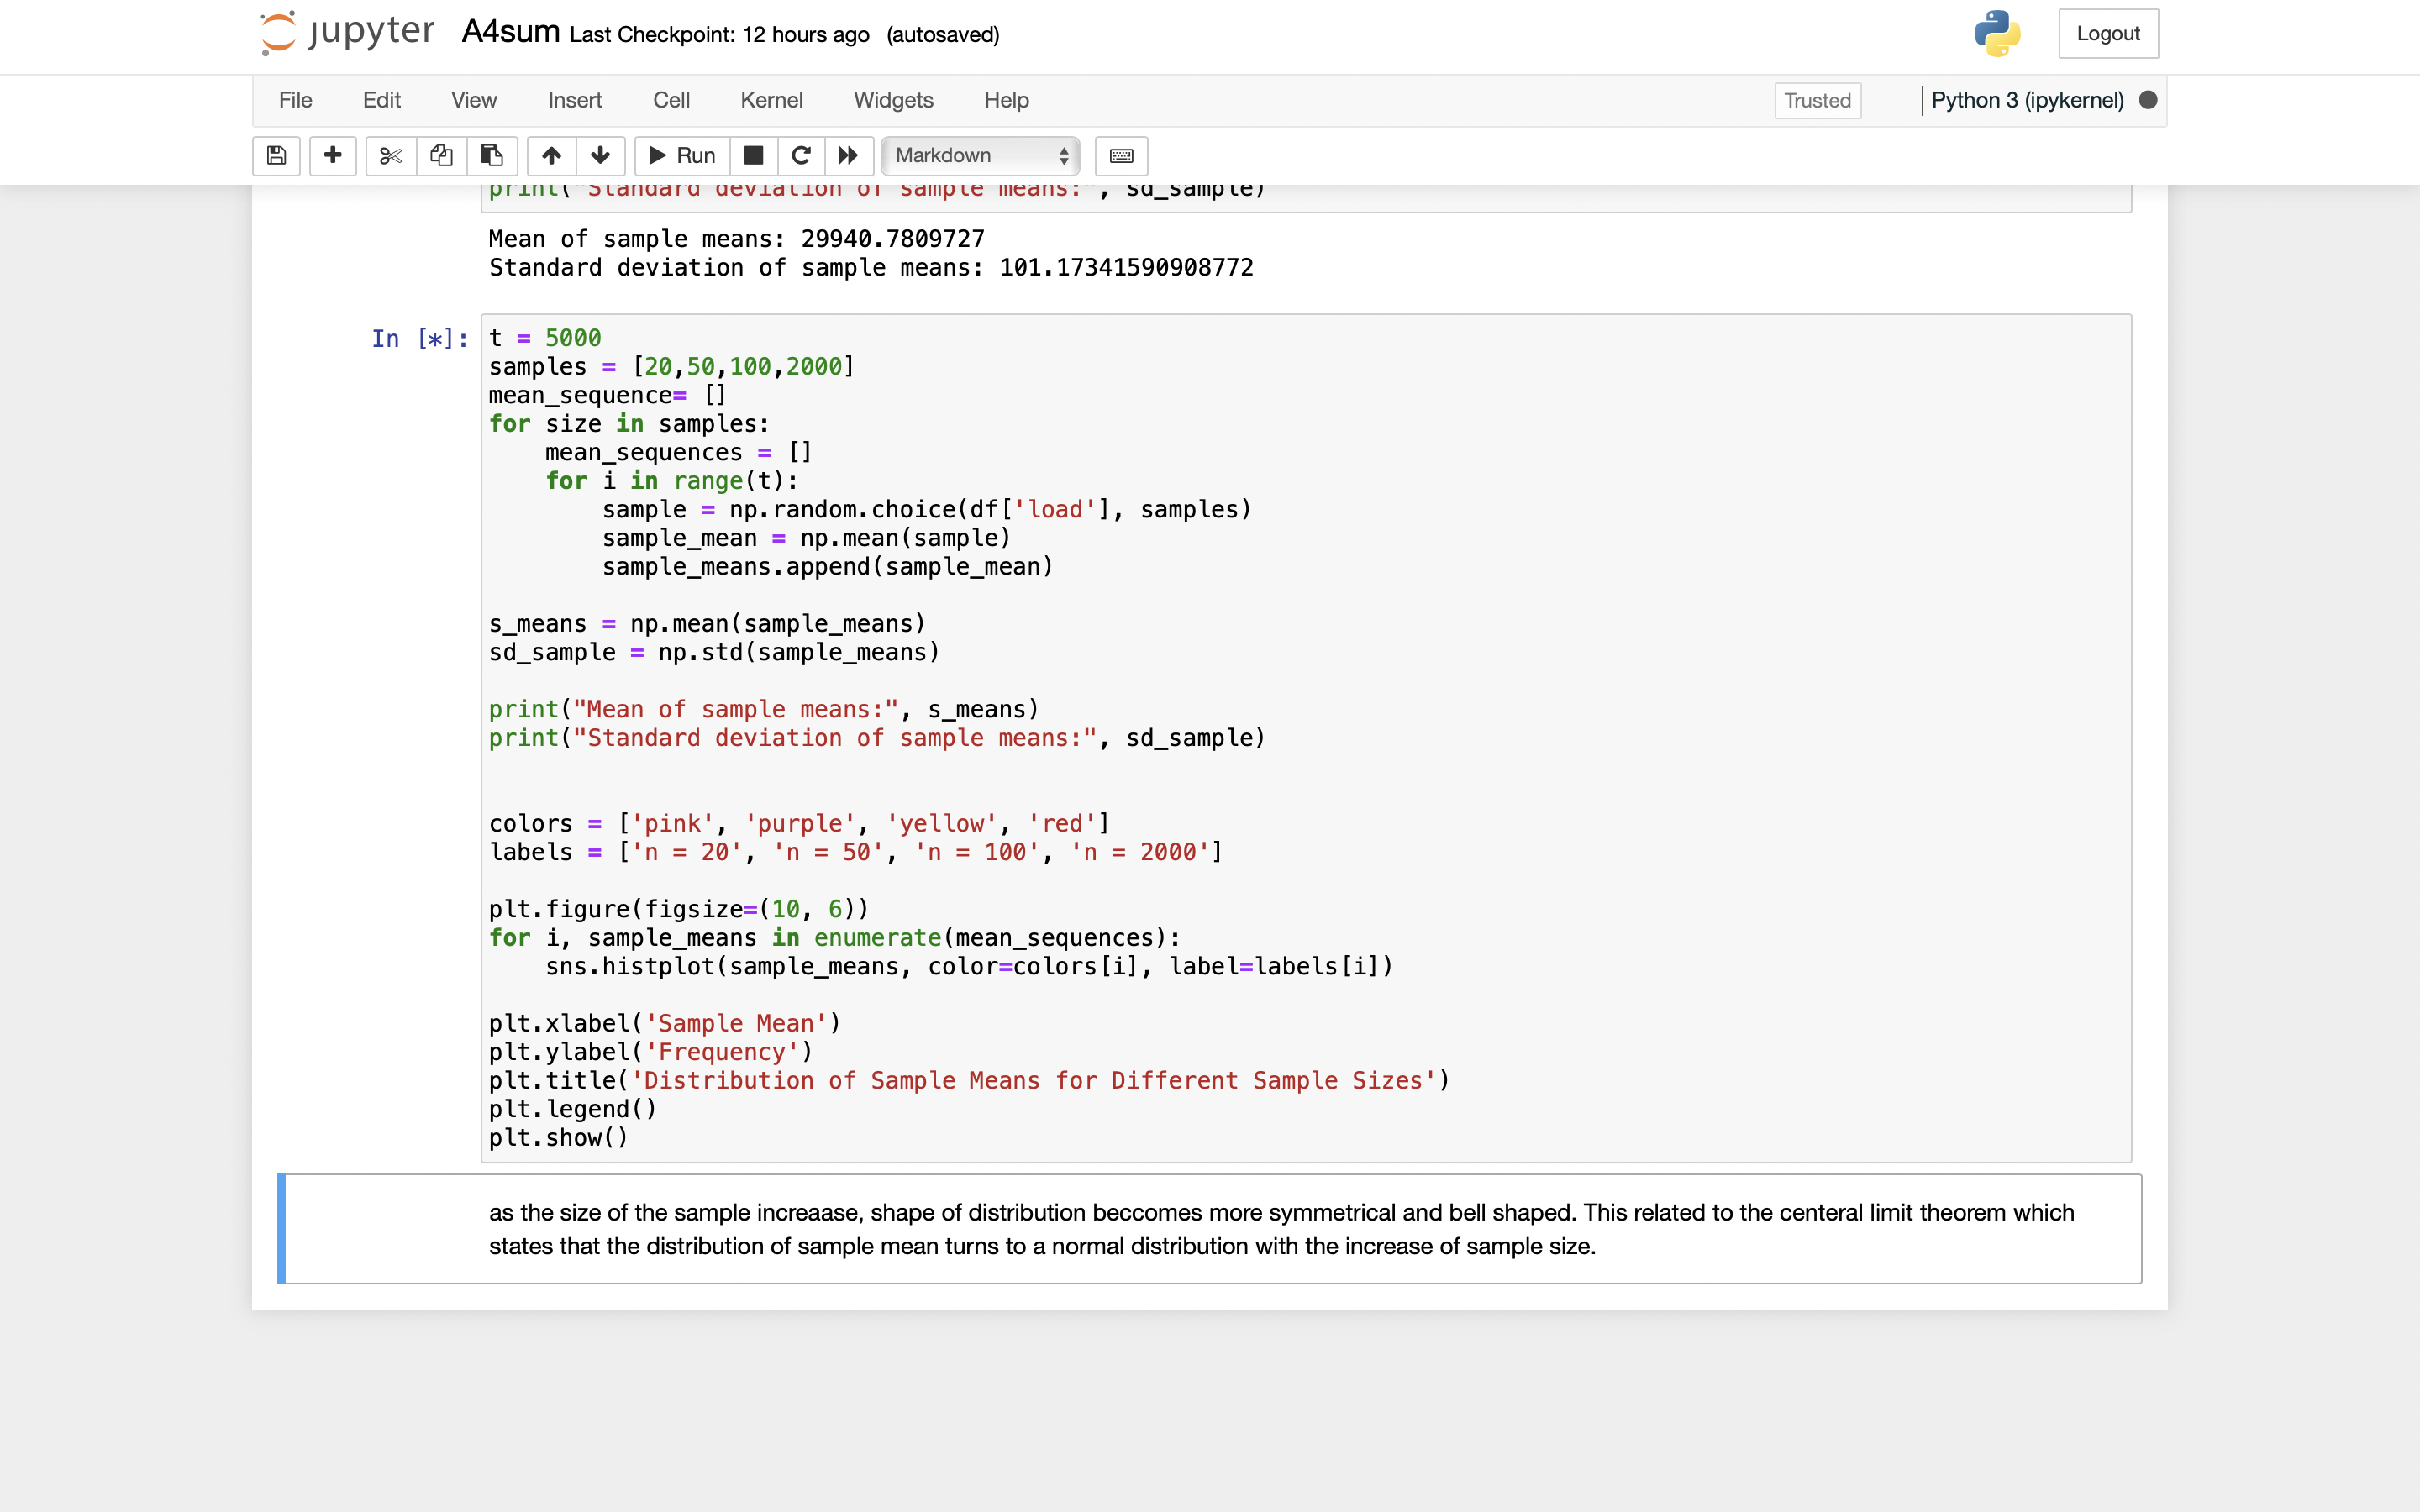Click the kernel busy indicator circle

coord(2147,100)
